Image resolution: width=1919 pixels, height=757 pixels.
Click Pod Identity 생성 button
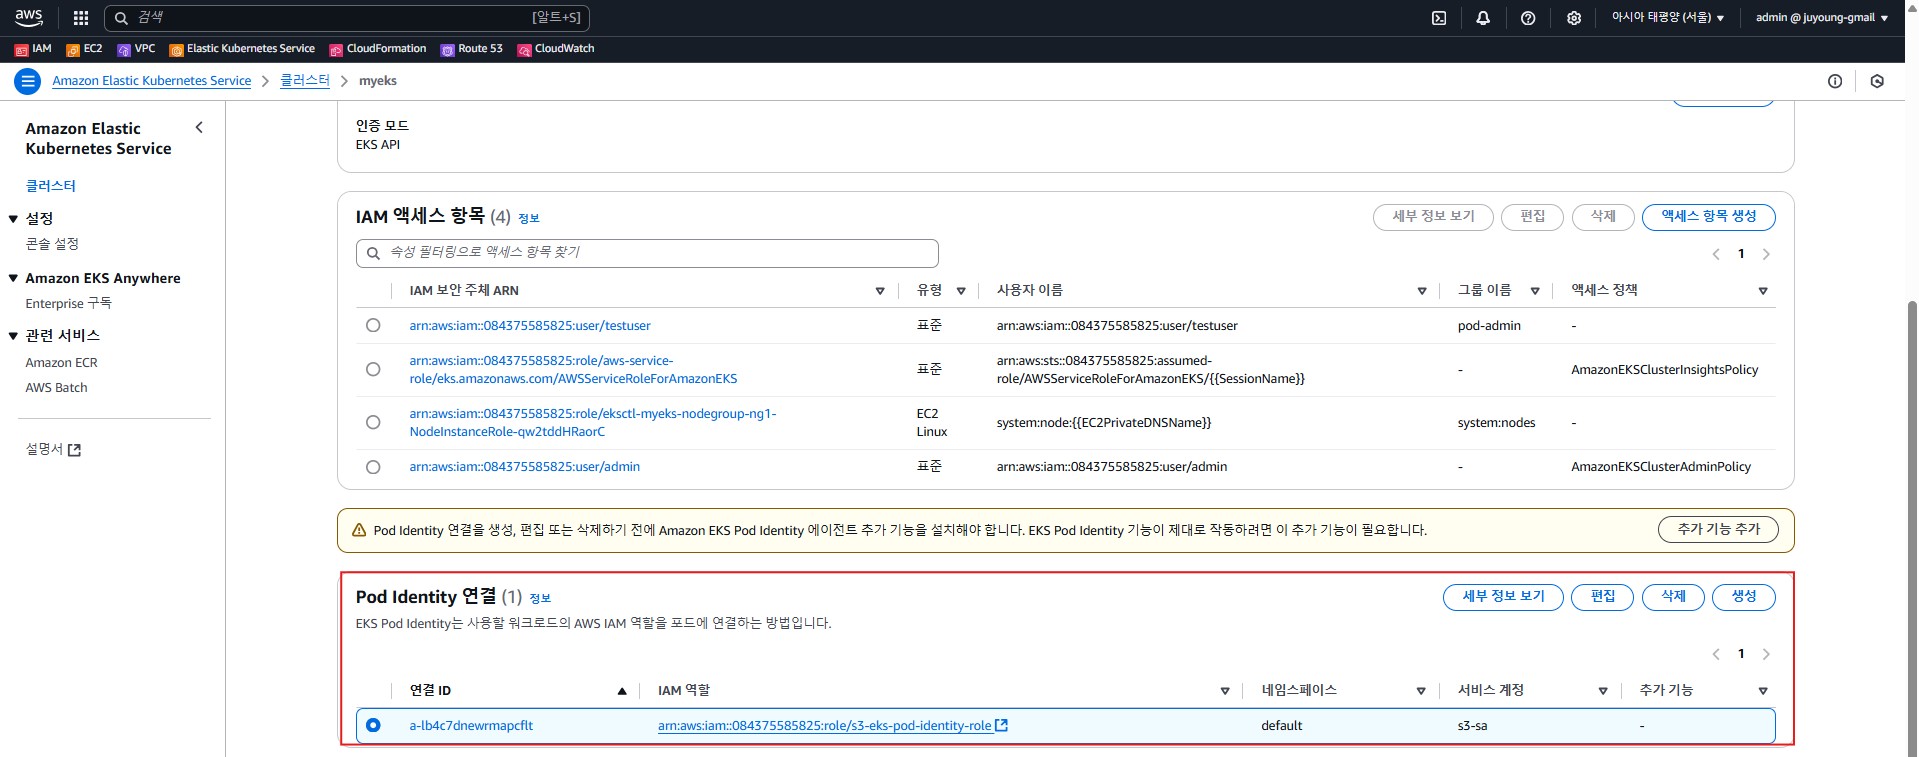pyautogui.click(x=1744, y=597)
